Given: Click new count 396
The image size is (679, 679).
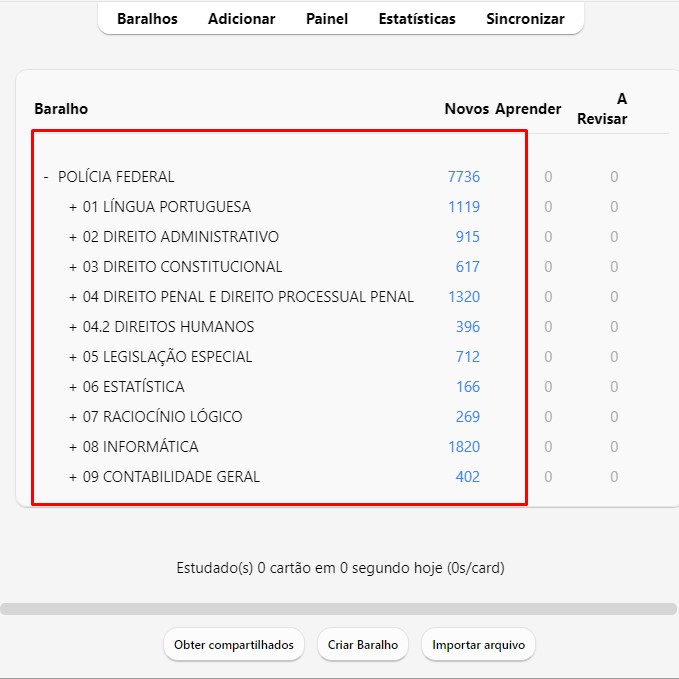Looking at the screenshot, I should click(x=468, y=327).
